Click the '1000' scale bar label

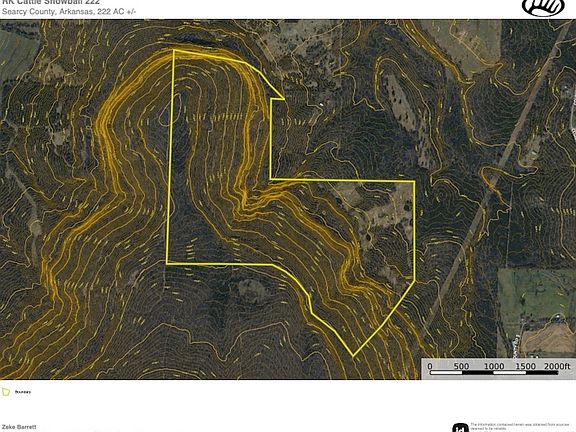[x=494, y=366]
